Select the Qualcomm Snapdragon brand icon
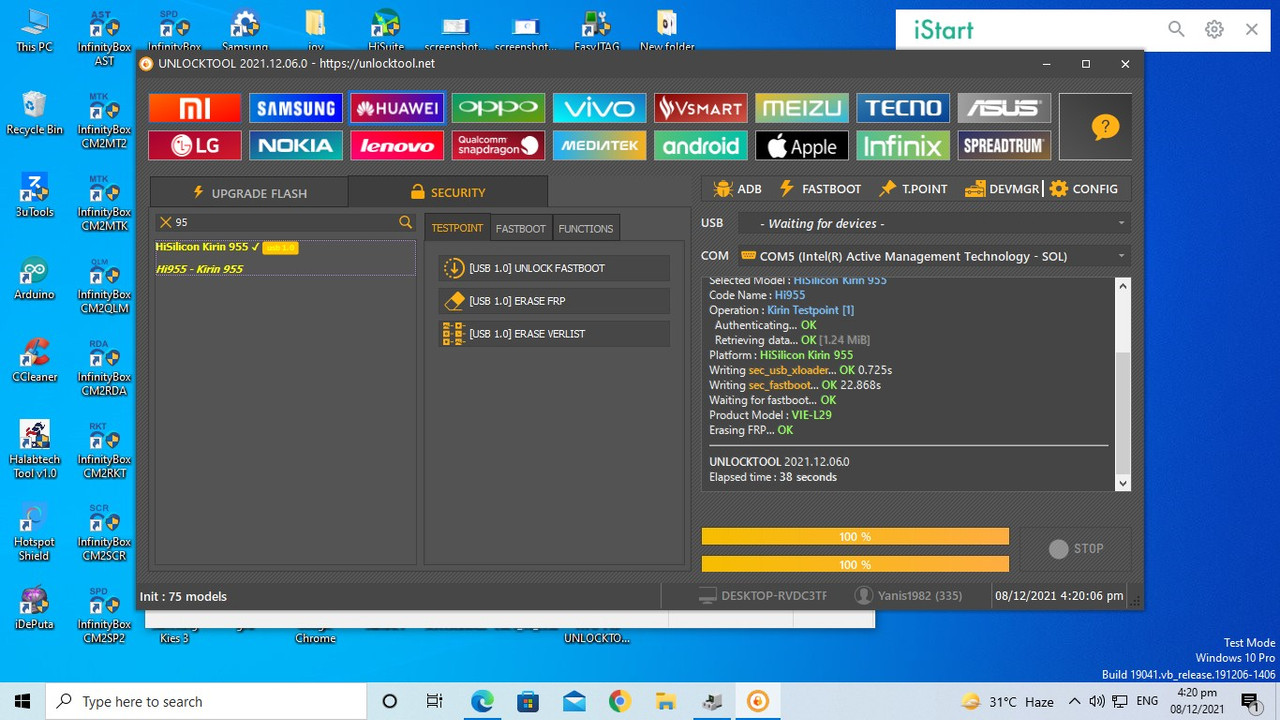 tap(498, 145)
